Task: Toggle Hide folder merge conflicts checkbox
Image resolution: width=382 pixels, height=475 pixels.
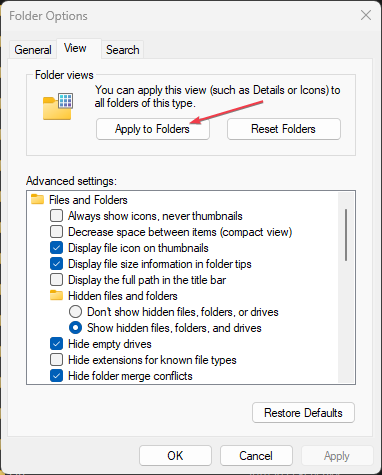Action: tap(56, 376)
